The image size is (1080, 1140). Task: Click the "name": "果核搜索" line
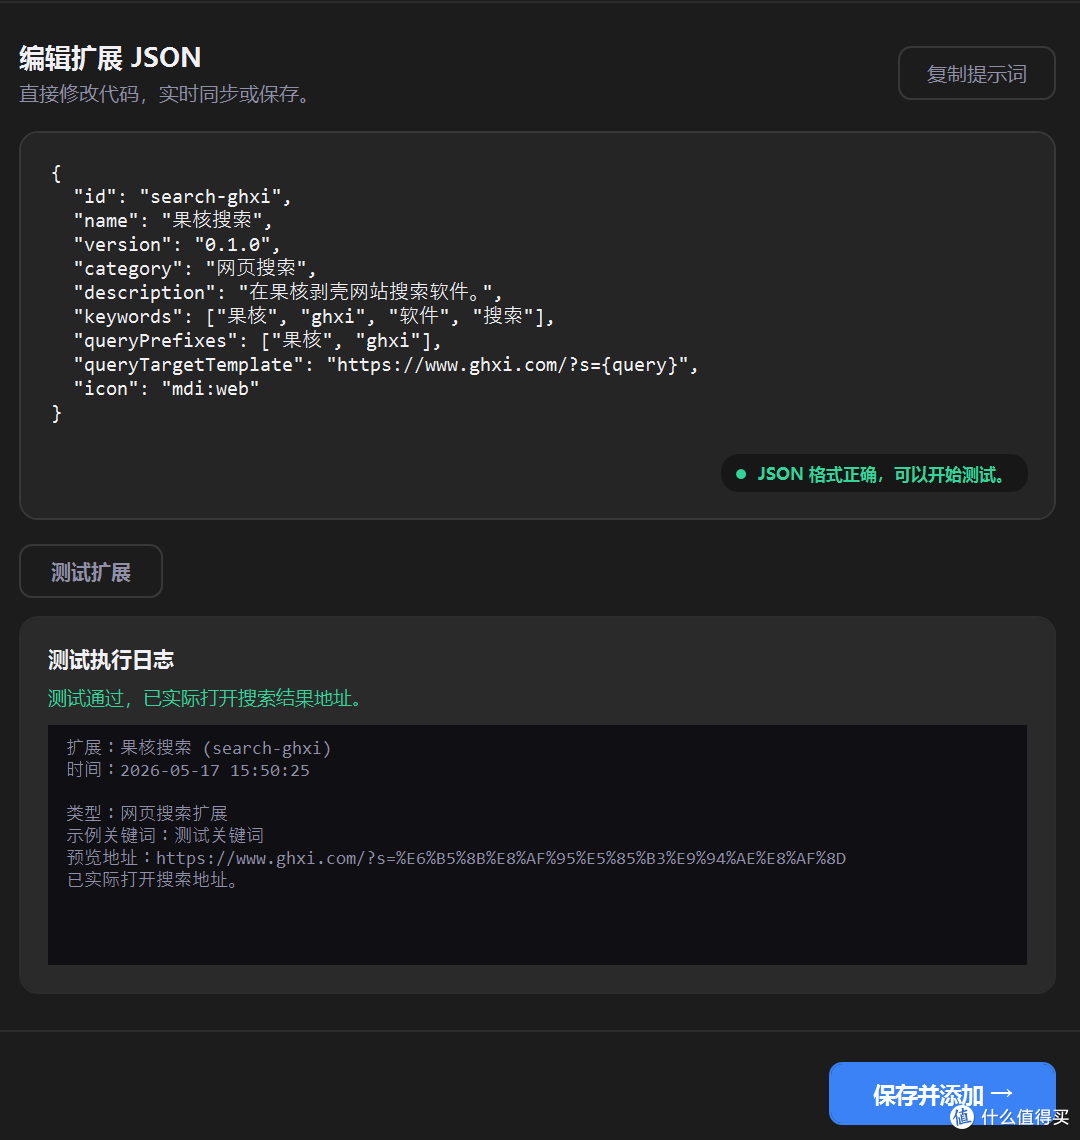coord(173,220)
